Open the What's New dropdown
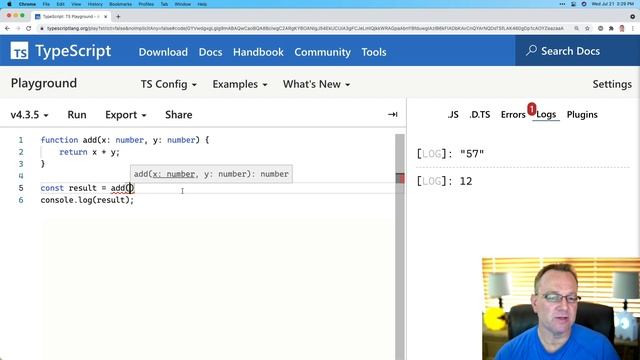Screen dimensions: 640x360 pos(316,84)
